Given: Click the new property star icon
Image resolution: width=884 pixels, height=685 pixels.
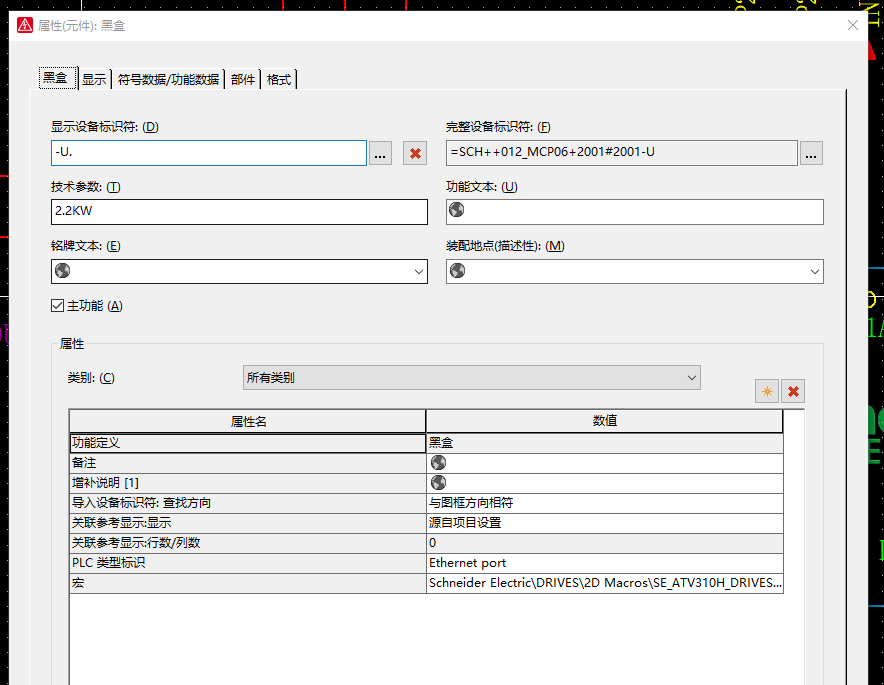Looking at the screenshot, I should pyautogui.click(x=767, y=391).
